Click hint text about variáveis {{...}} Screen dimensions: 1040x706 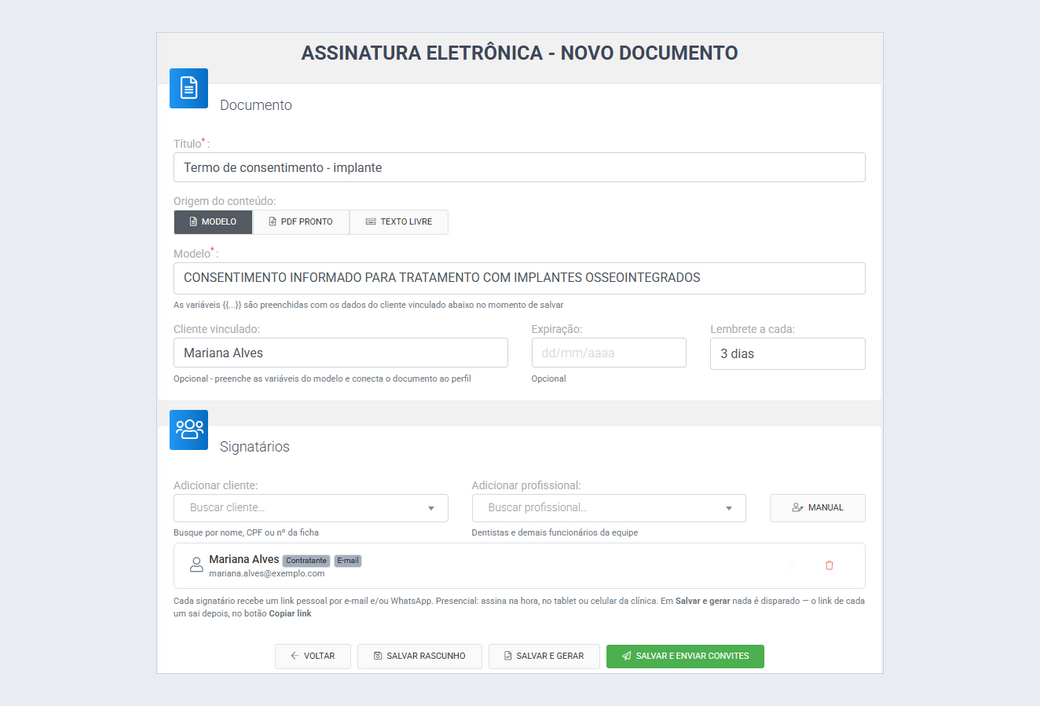(368, 305)
